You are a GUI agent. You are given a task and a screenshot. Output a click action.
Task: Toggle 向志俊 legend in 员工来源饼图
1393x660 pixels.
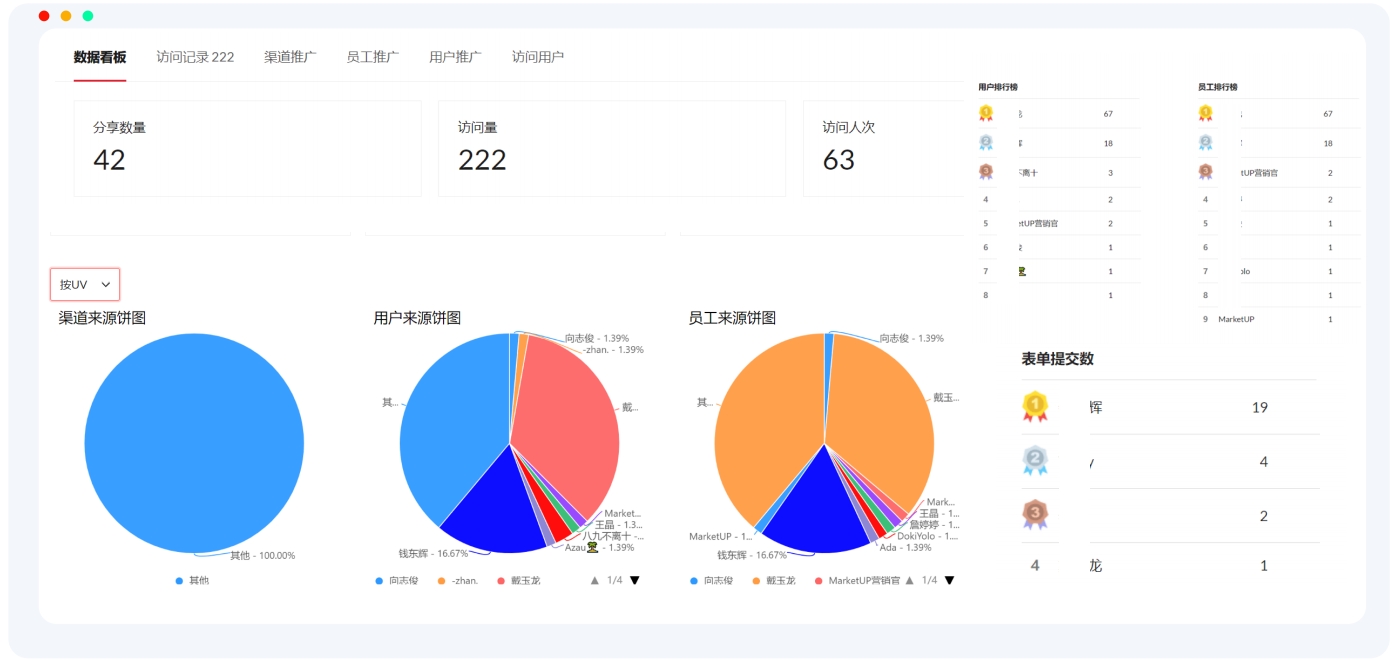[x=712, y=580]
